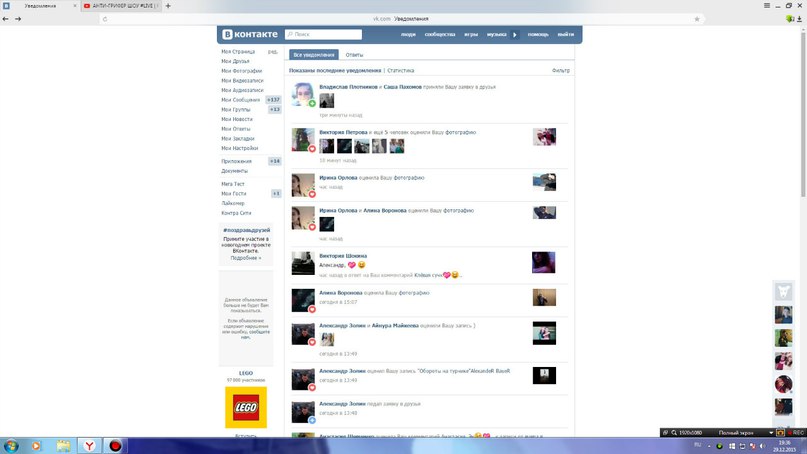Open Приложения in the sidebar
Screen dimensions: 807x454
[236, 161]
